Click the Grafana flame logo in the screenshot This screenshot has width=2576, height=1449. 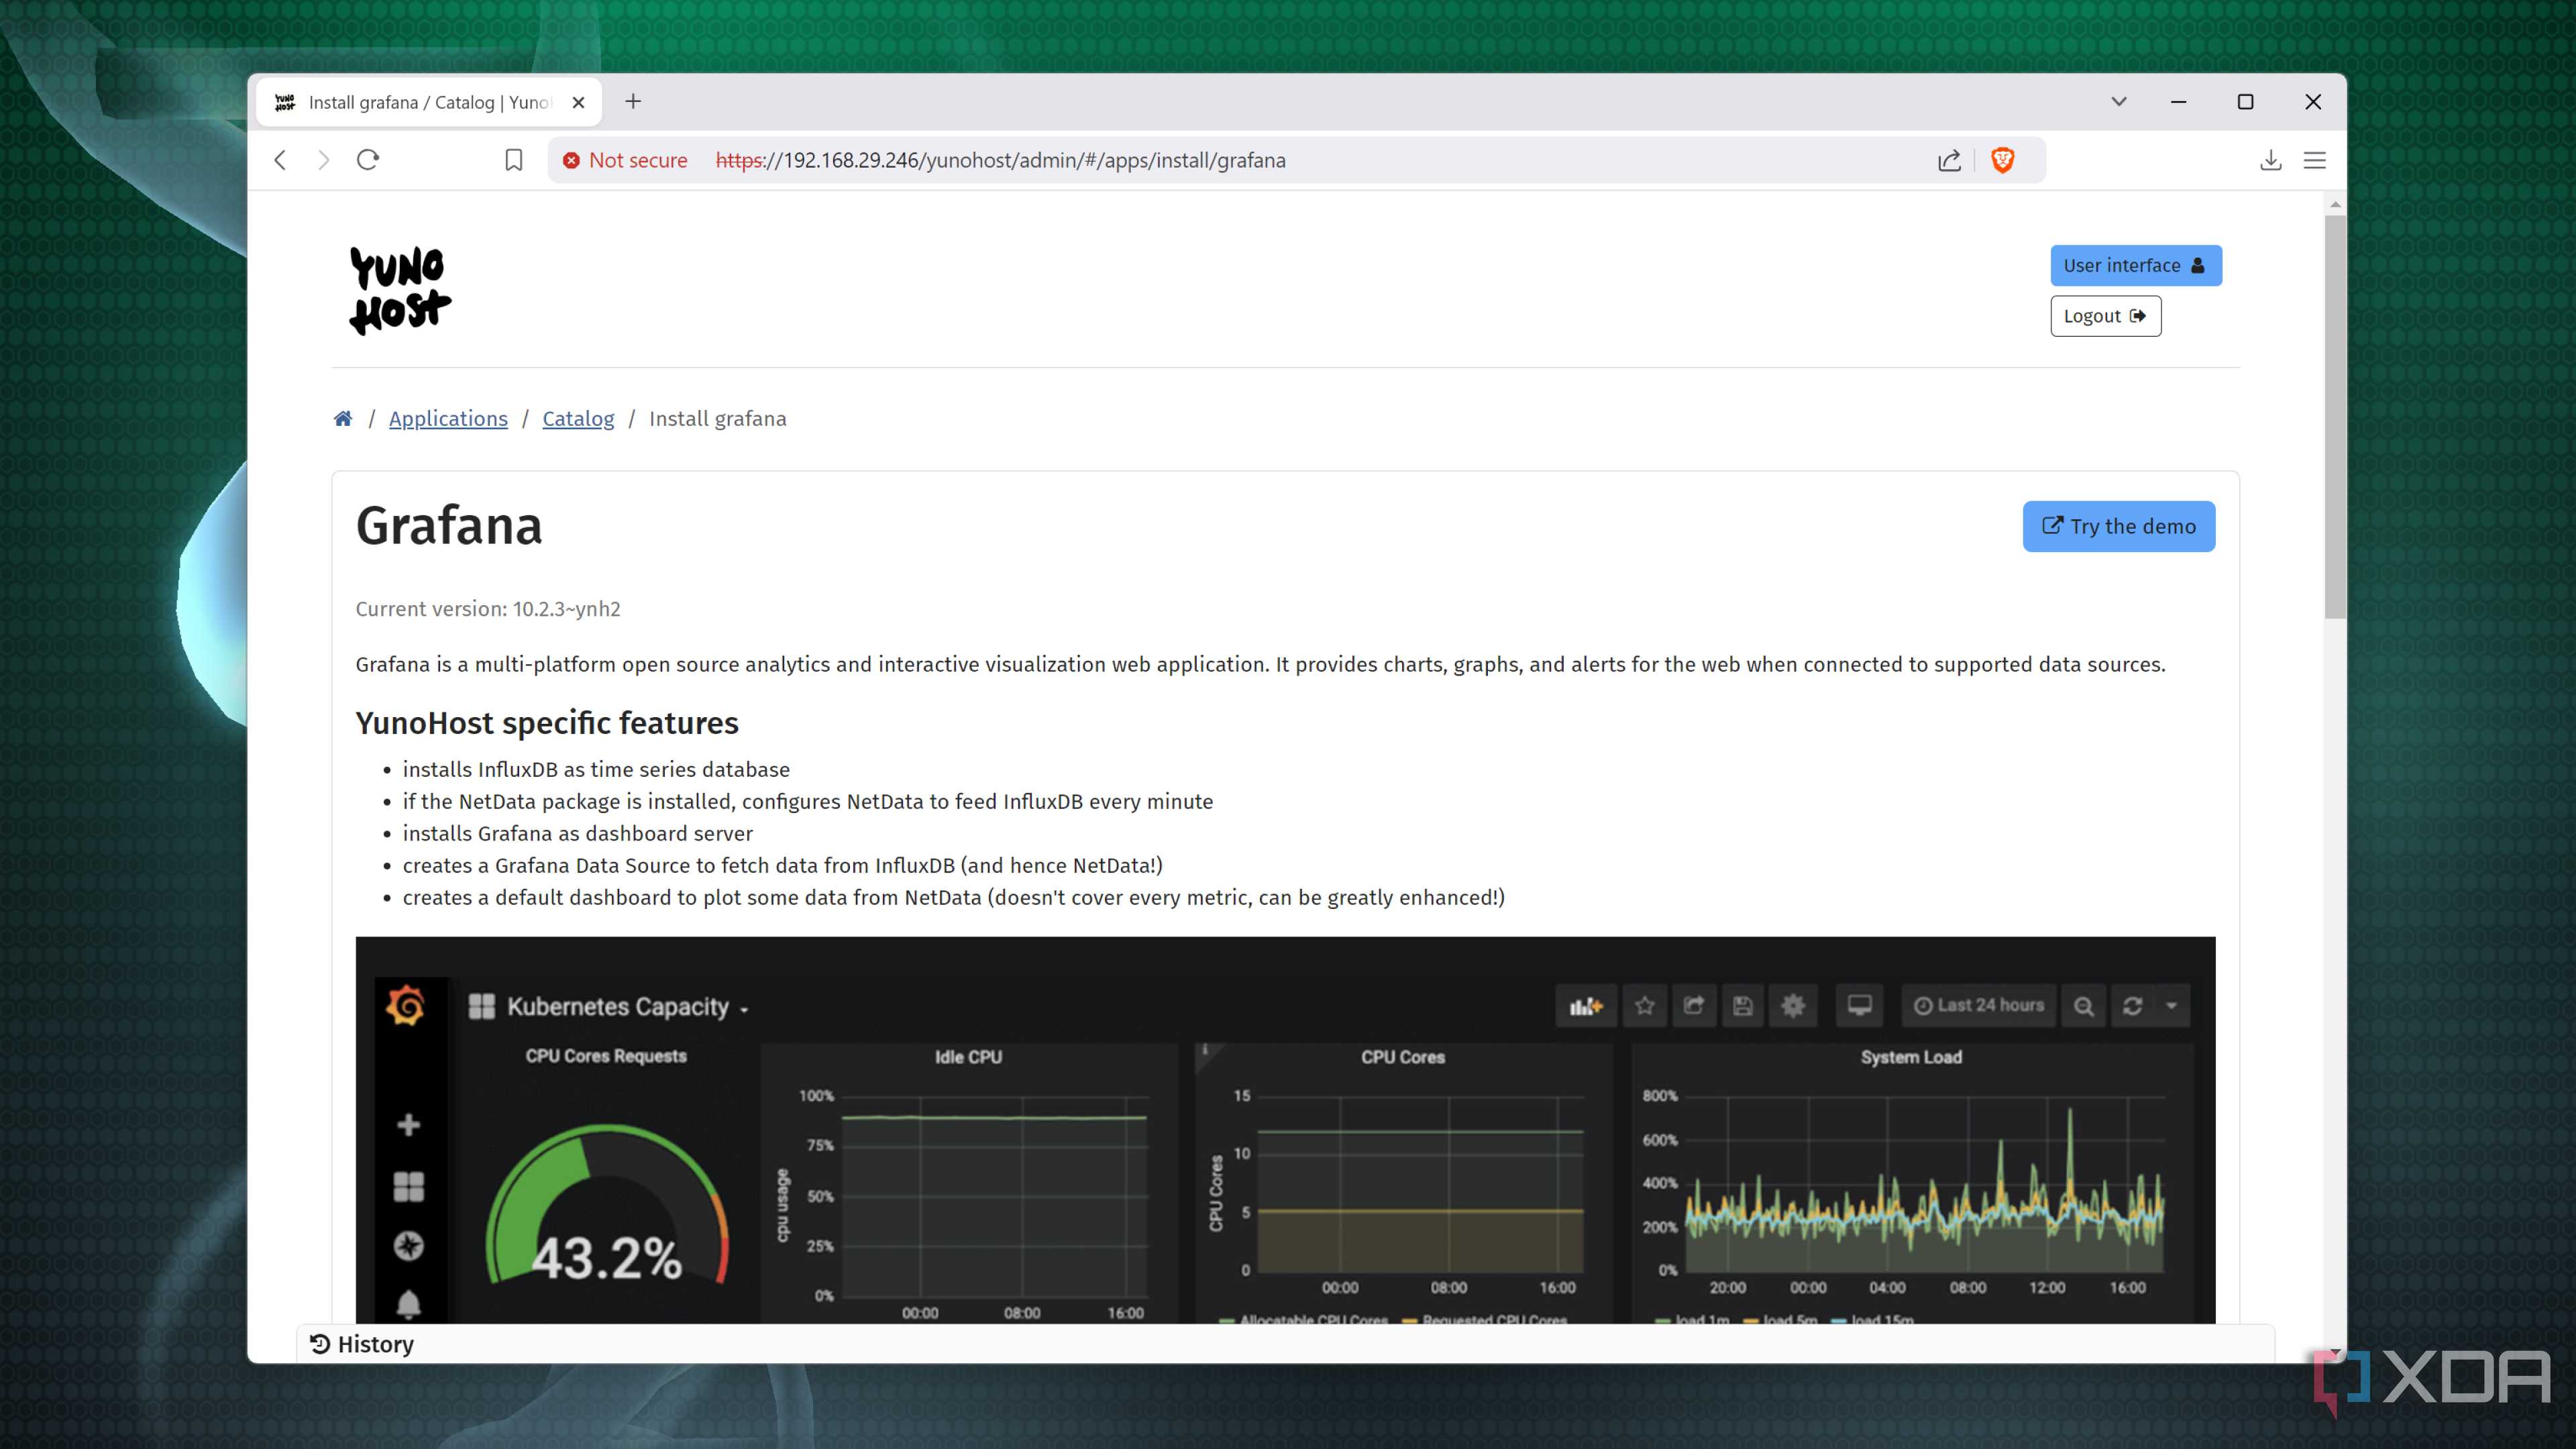click(405, 1005)
